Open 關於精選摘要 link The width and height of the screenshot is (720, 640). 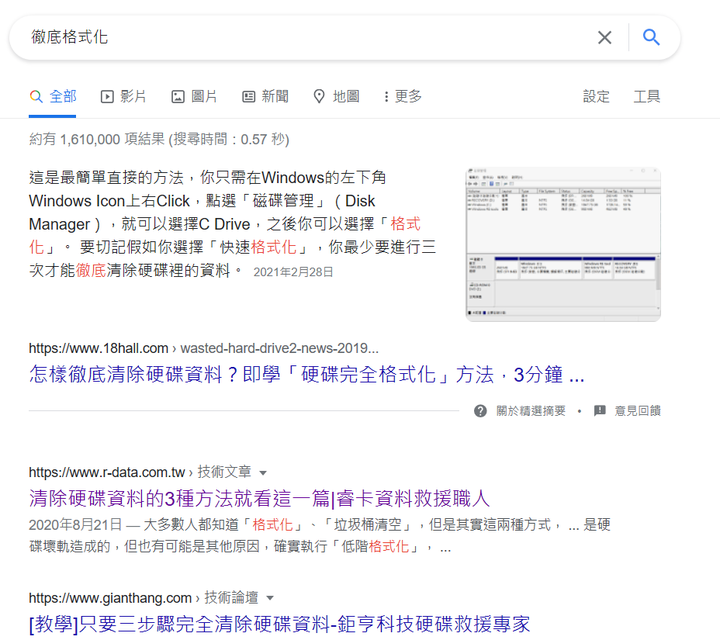point(531,411)
